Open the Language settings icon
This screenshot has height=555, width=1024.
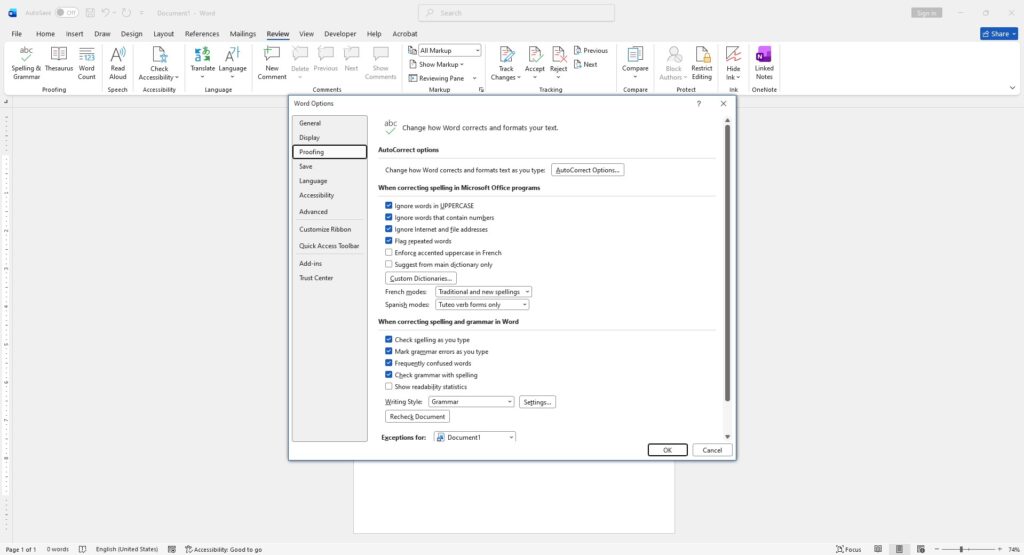232,63
